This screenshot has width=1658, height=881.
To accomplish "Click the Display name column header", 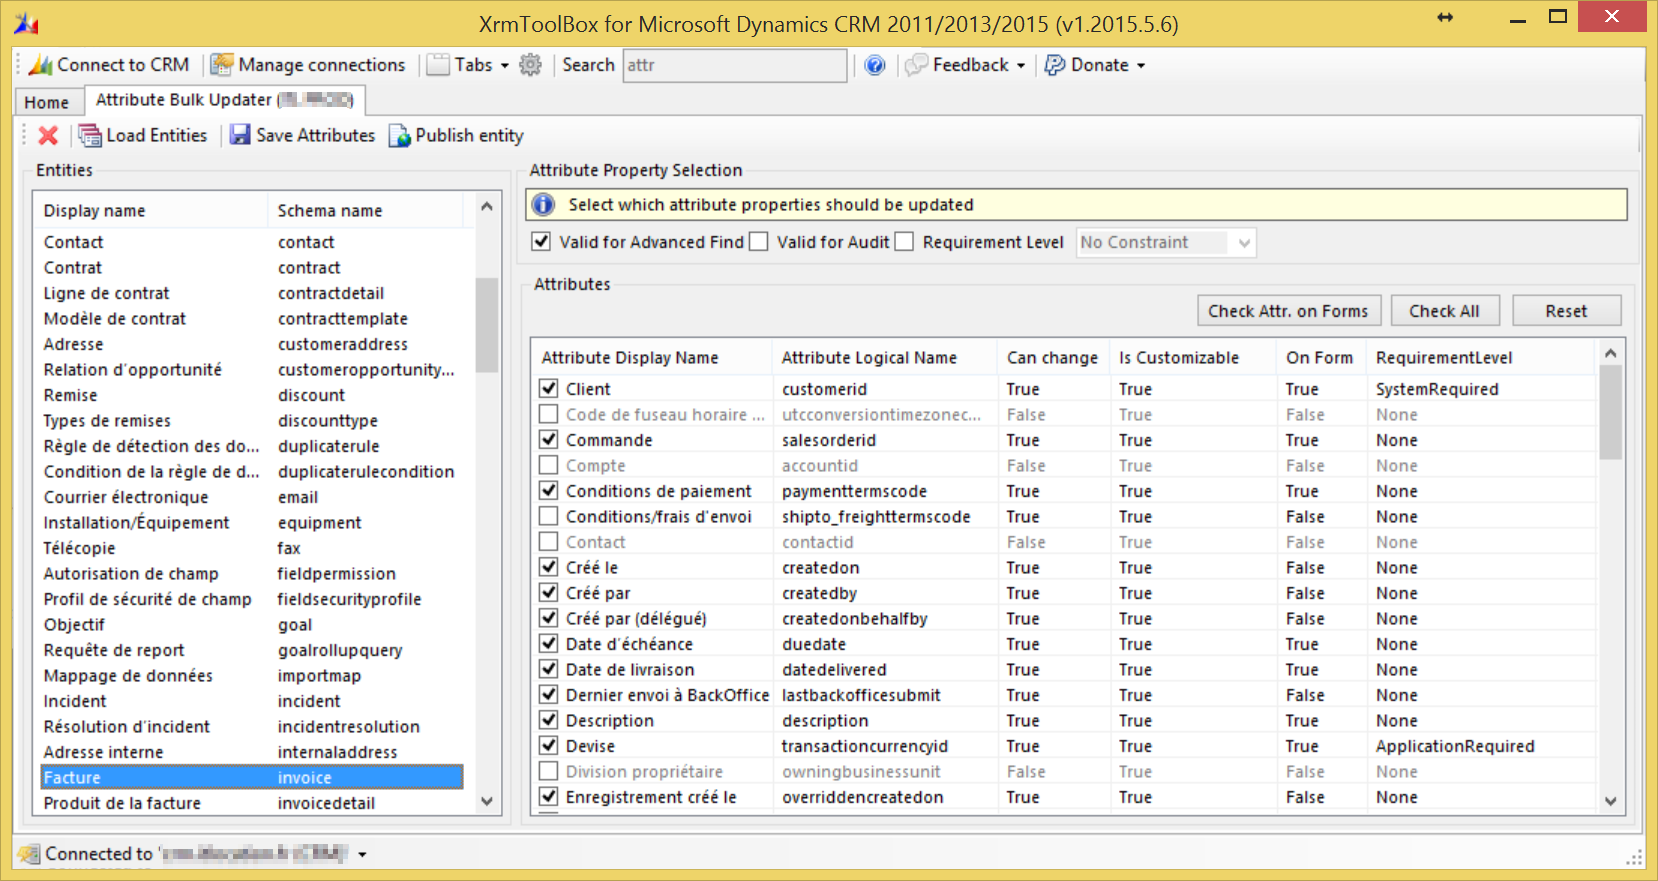I will click(151, 211).
